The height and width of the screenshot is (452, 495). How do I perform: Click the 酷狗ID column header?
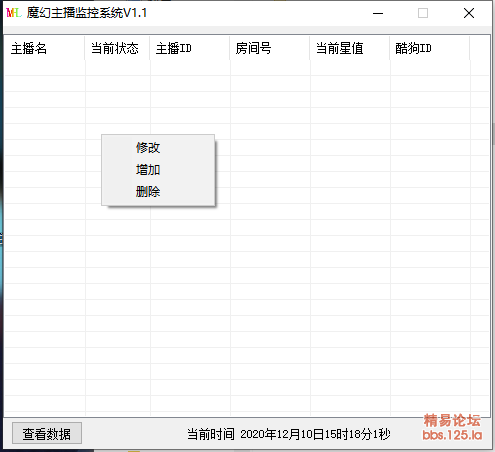430,49
